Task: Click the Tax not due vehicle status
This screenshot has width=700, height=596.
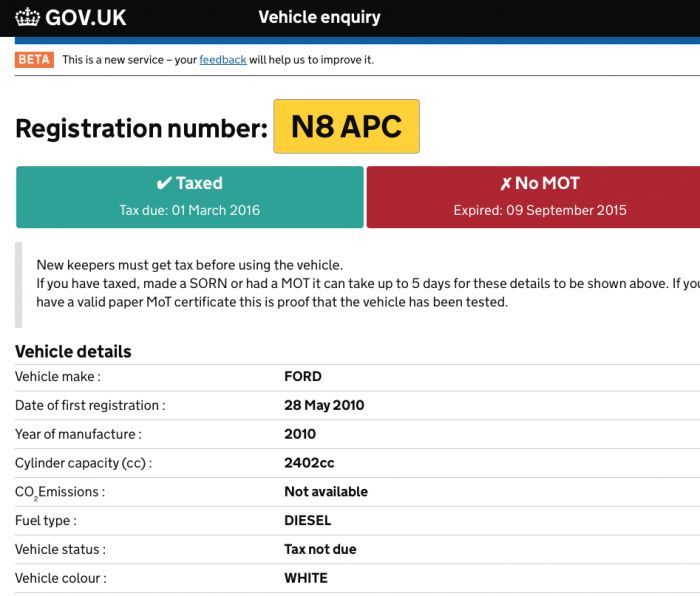Action: (x=320, y=549)
